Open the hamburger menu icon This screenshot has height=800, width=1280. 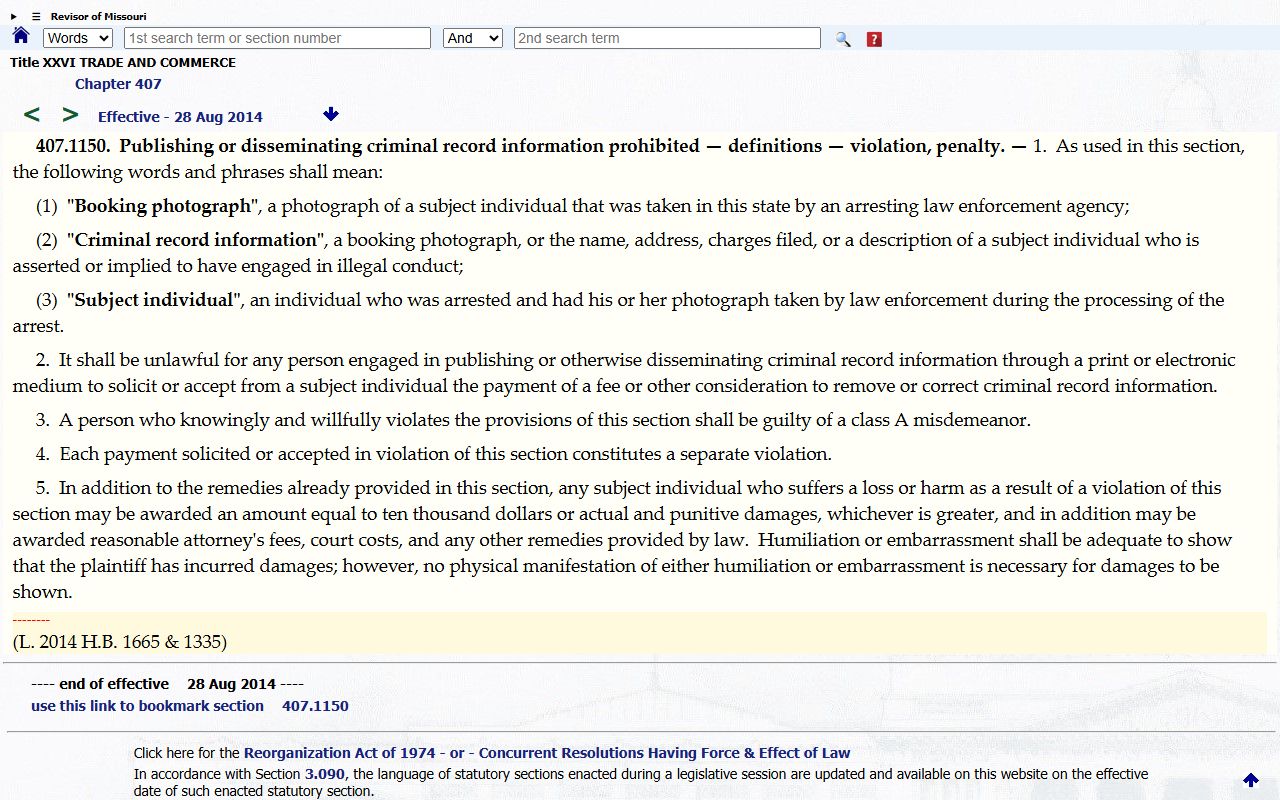pyautogui.click(x=36, y=16)
